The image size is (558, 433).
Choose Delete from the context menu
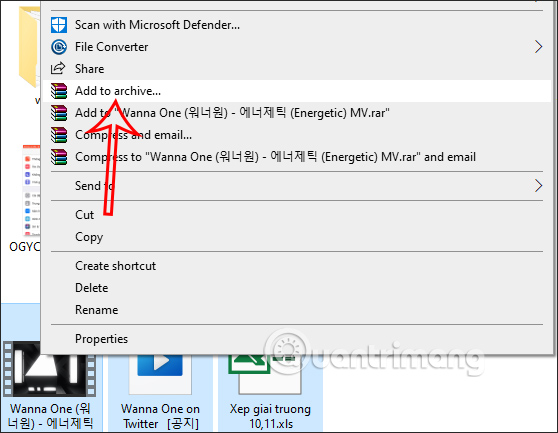[x=297, y=288]
